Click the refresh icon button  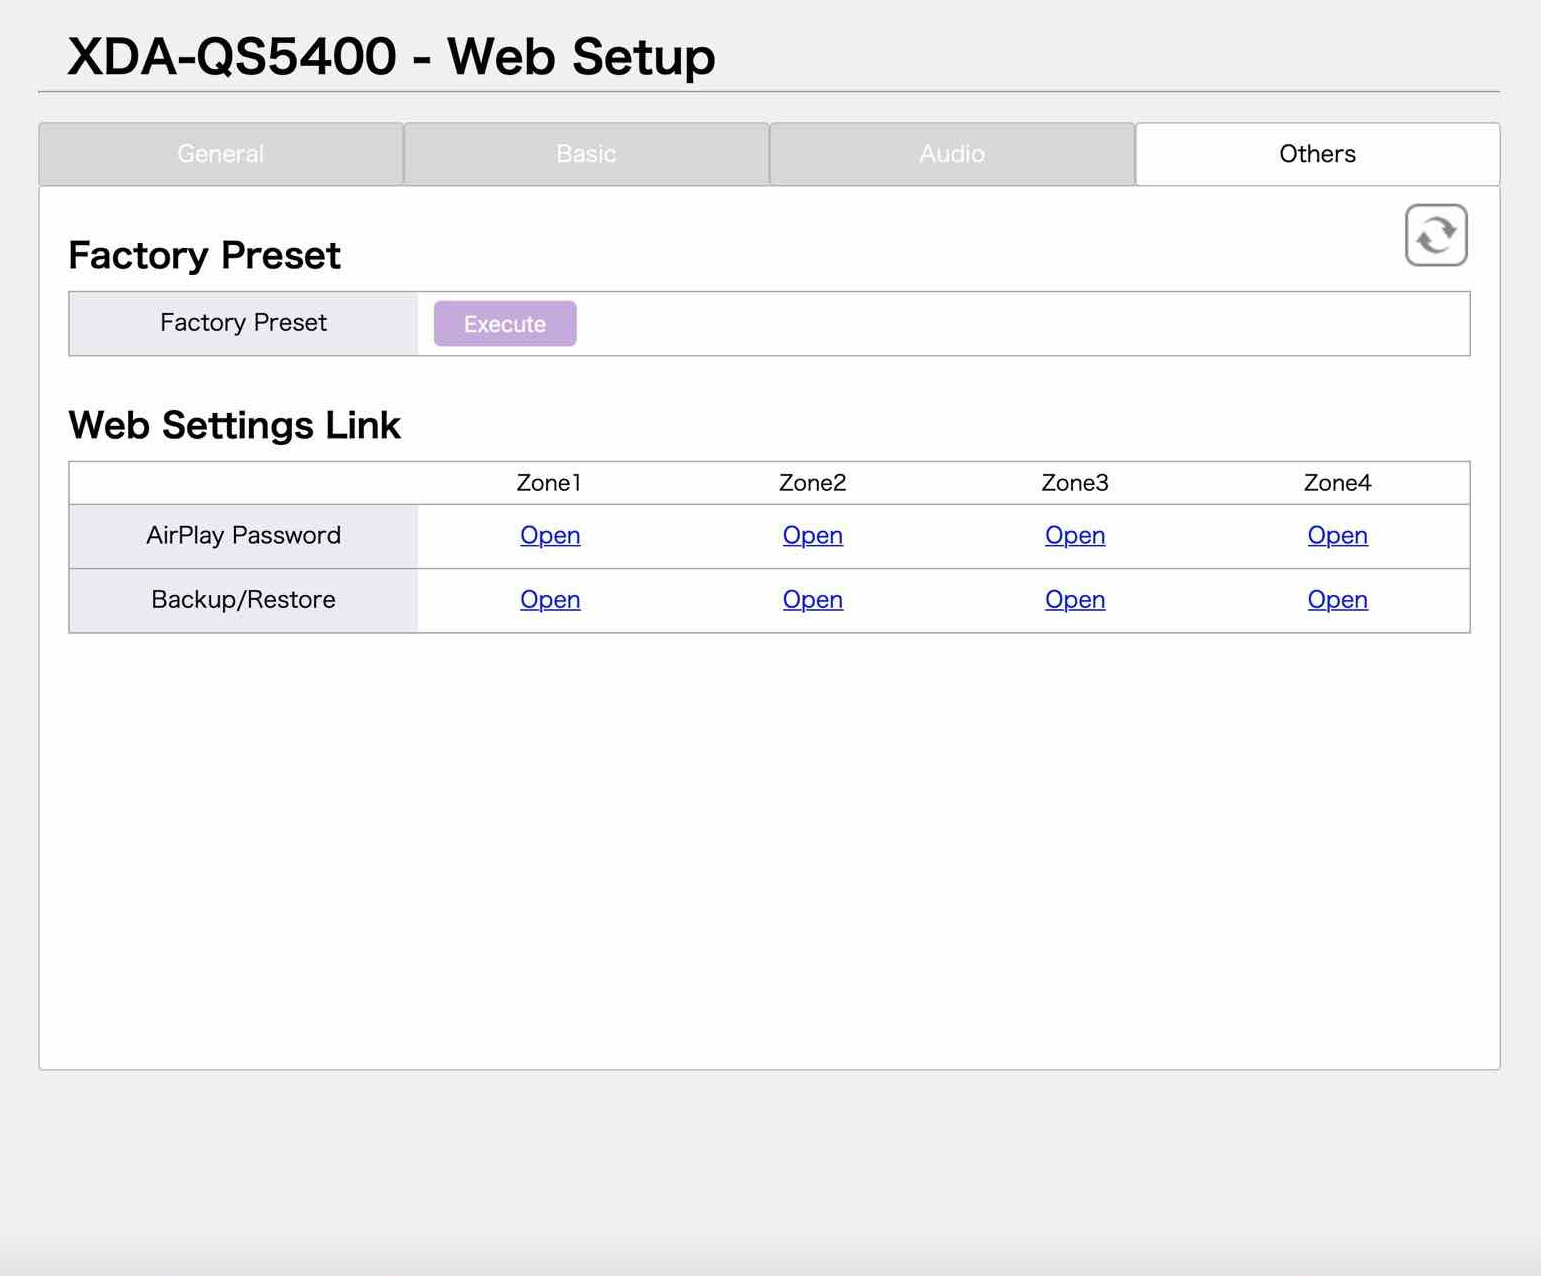[x=1436, y=235]
